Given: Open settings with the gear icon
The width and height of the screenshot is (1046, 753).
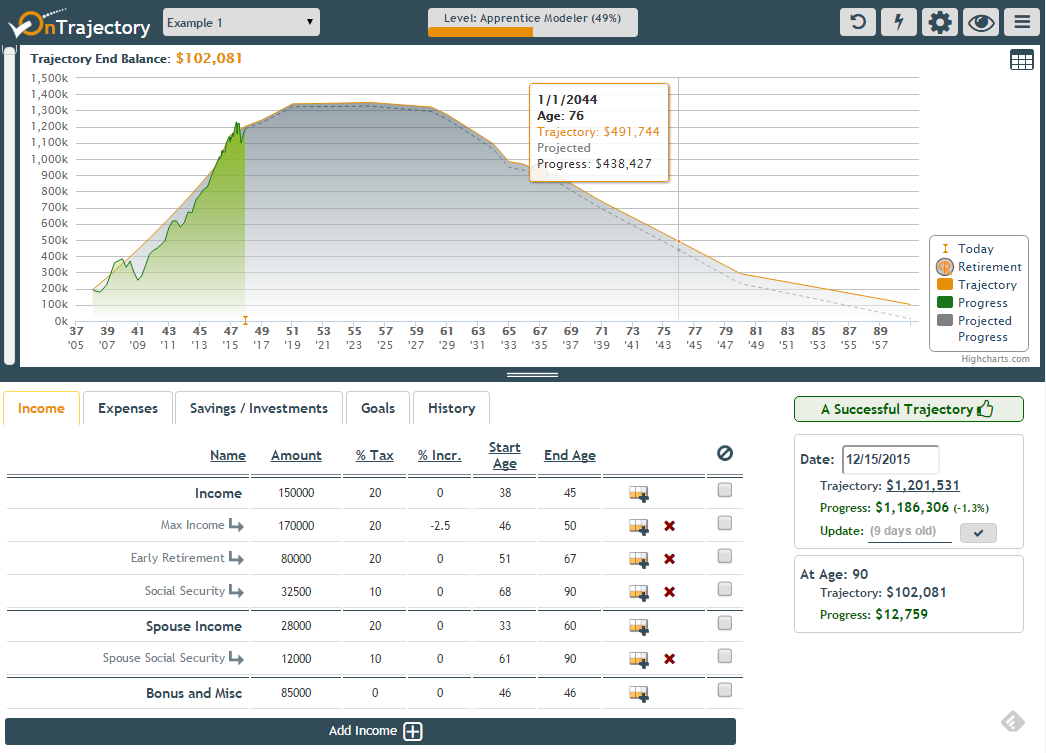Looking at the screenshot, I should pyautogui.click(x=940, y=22).
